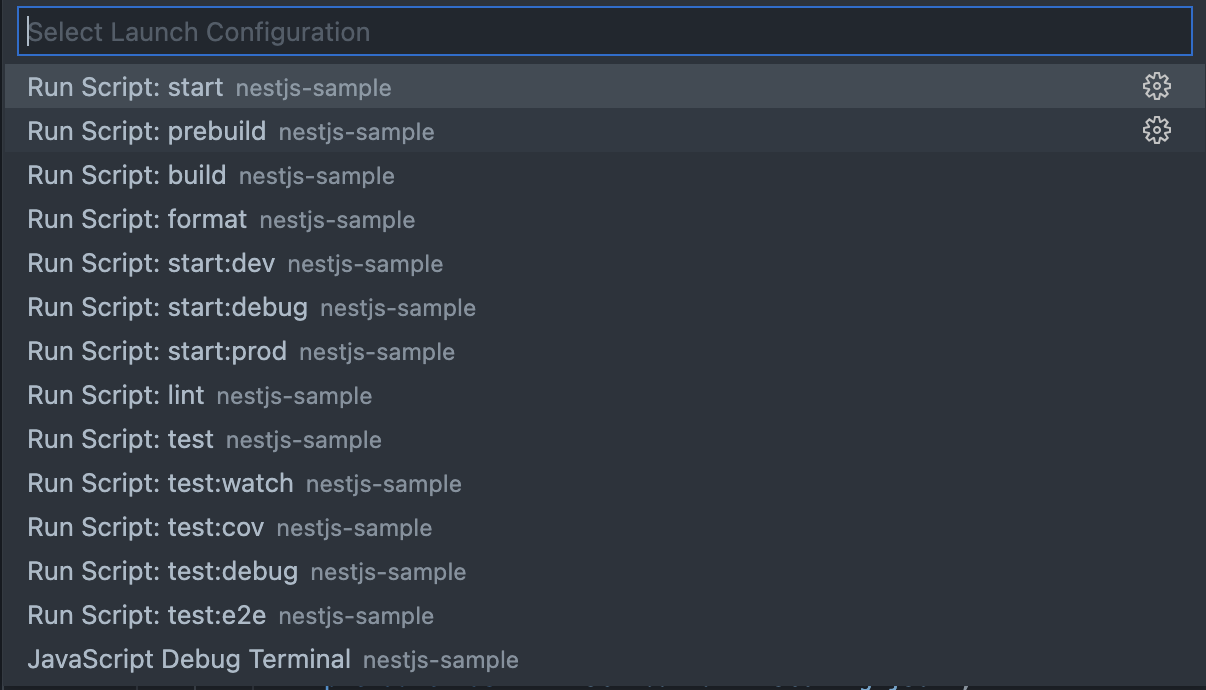Choose Run Script: build entry

click(605, 175)
